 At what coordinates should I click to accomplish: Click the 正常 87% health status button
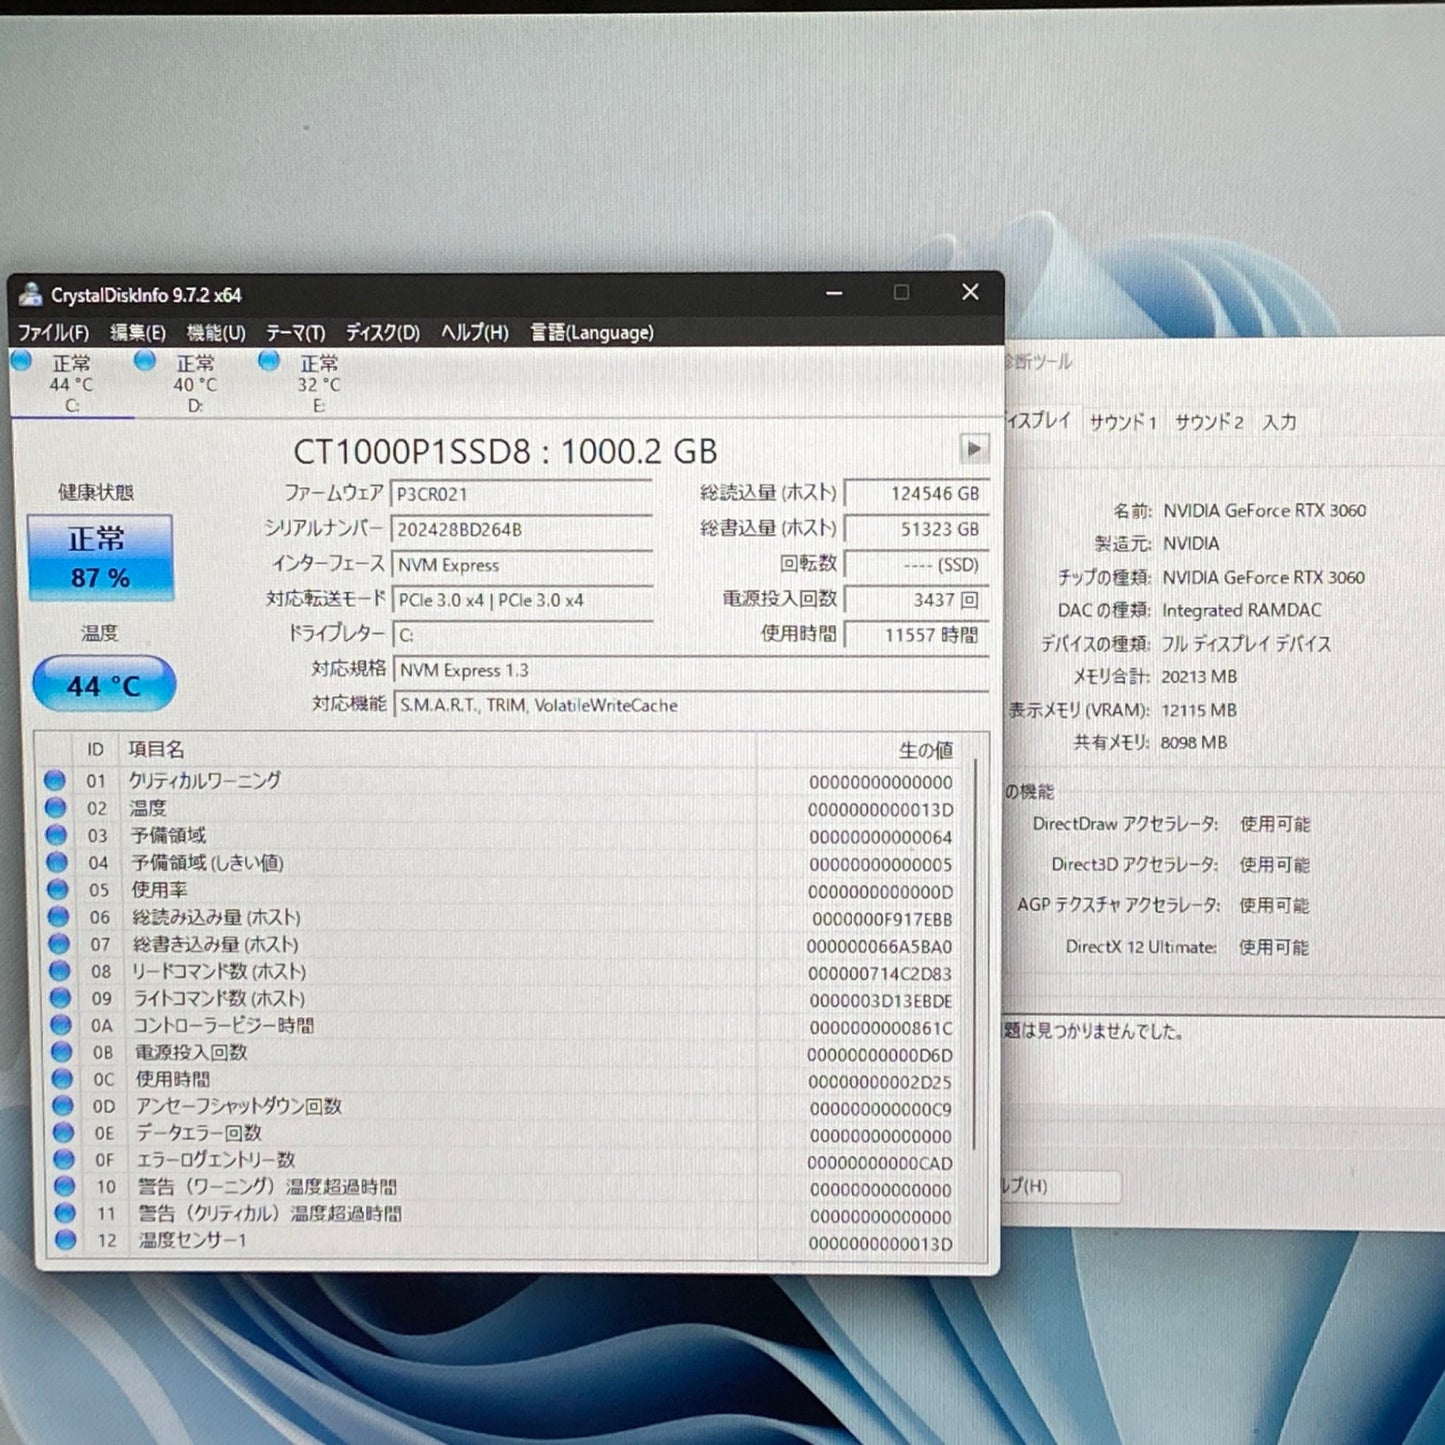click(101, 556)
